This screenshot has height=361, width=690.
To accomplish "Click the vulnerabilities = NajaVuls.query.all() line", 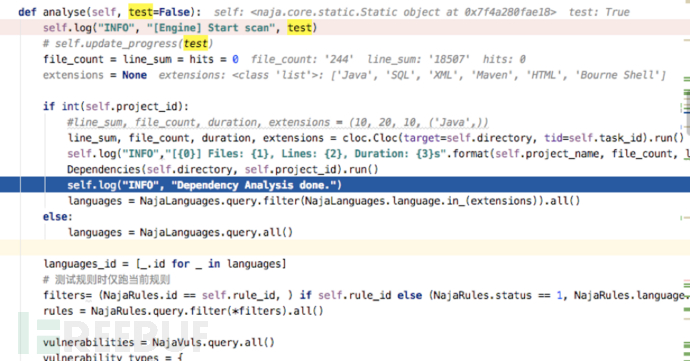I will point(158,343).
